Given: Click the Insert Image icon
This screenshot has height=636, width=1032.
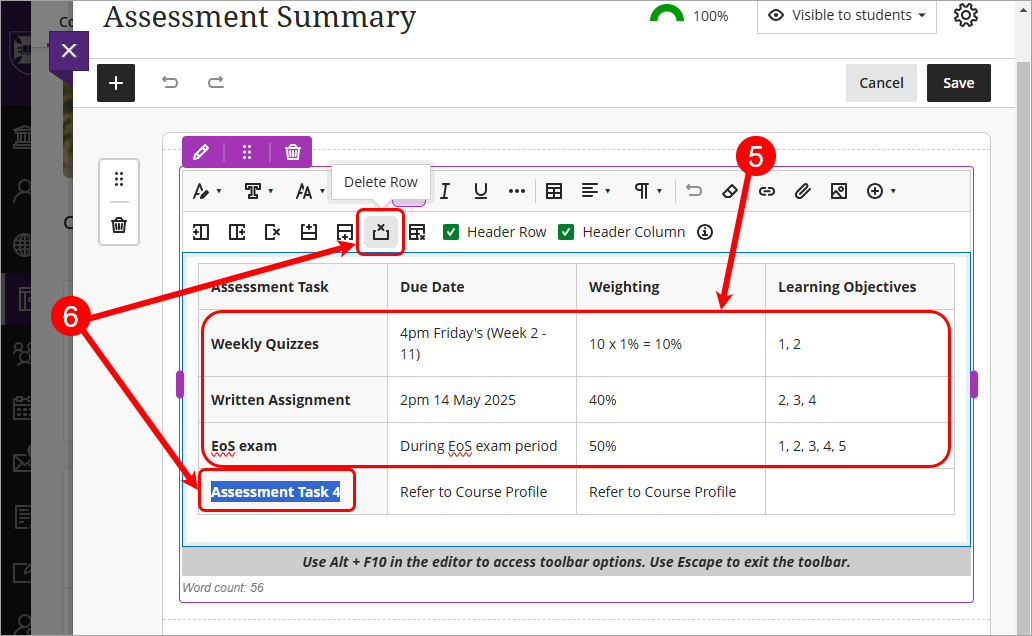Looking at the screenshot, I should [x=839, y=190].
